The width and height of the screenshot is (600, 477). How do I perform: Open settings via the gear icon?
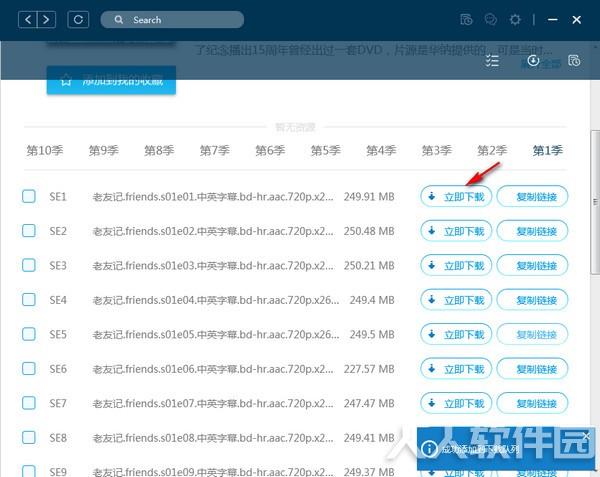click(515, 20)
